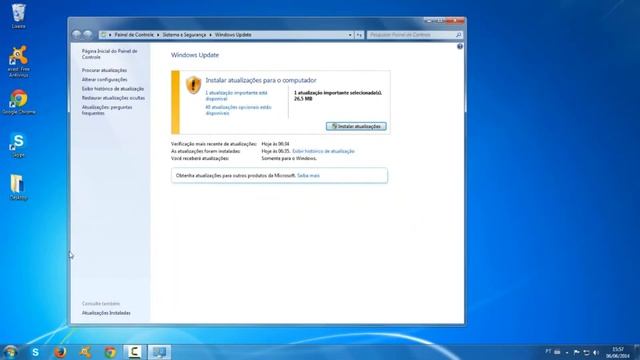Open the 1 atualização importante disponível link
The width and height of the screenshot is (640, 360).
236,96
